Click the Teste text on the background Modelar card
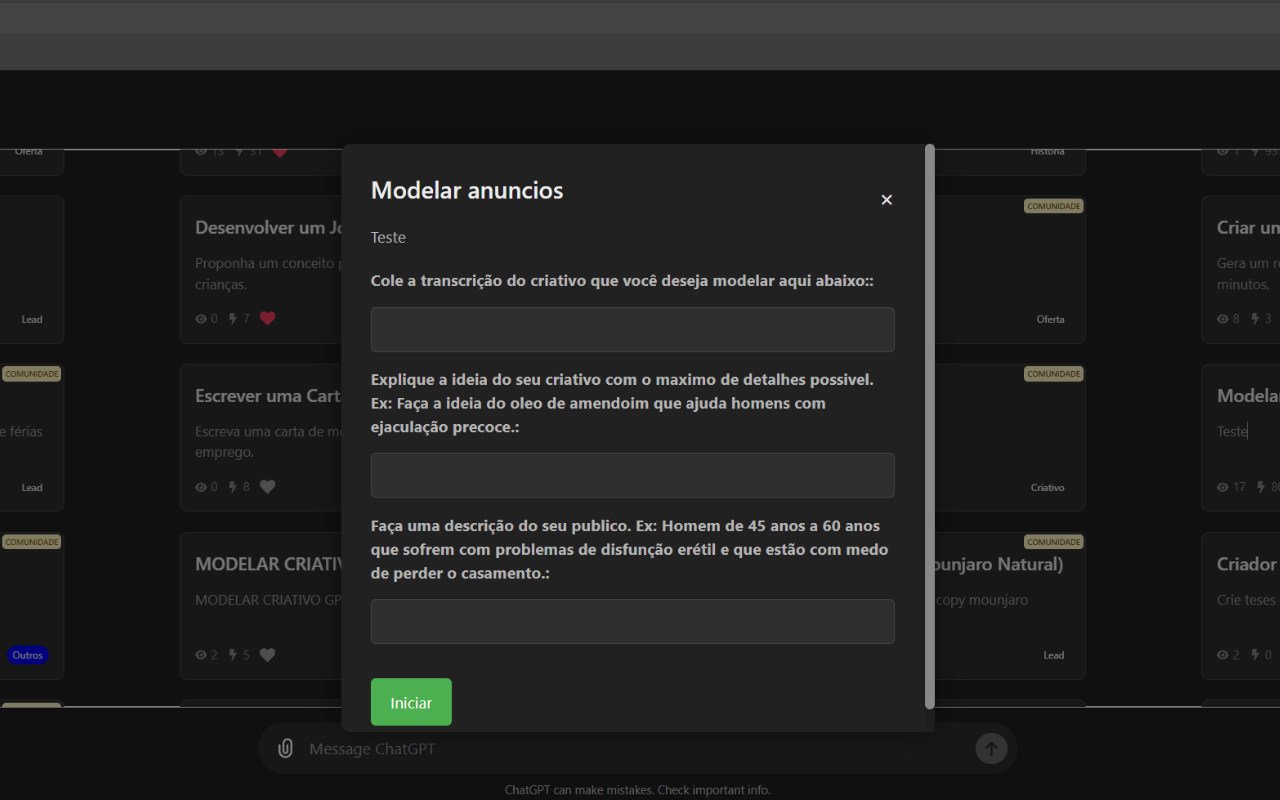Screen dimensions: 1280x800 click(x=1232, y=431)
